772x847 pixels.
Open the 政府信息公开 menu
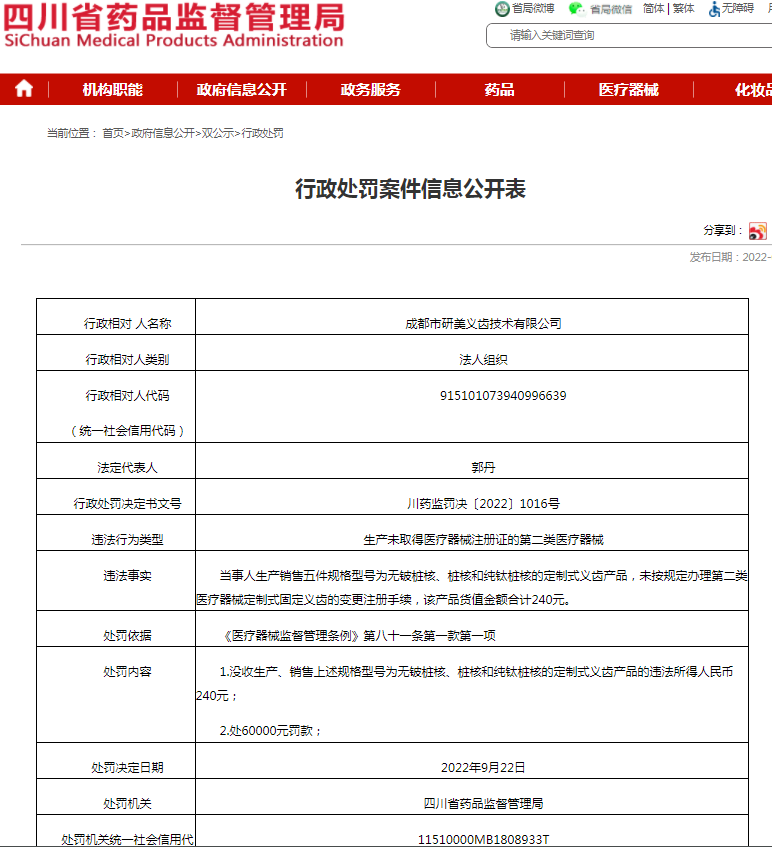coord(241,89)
